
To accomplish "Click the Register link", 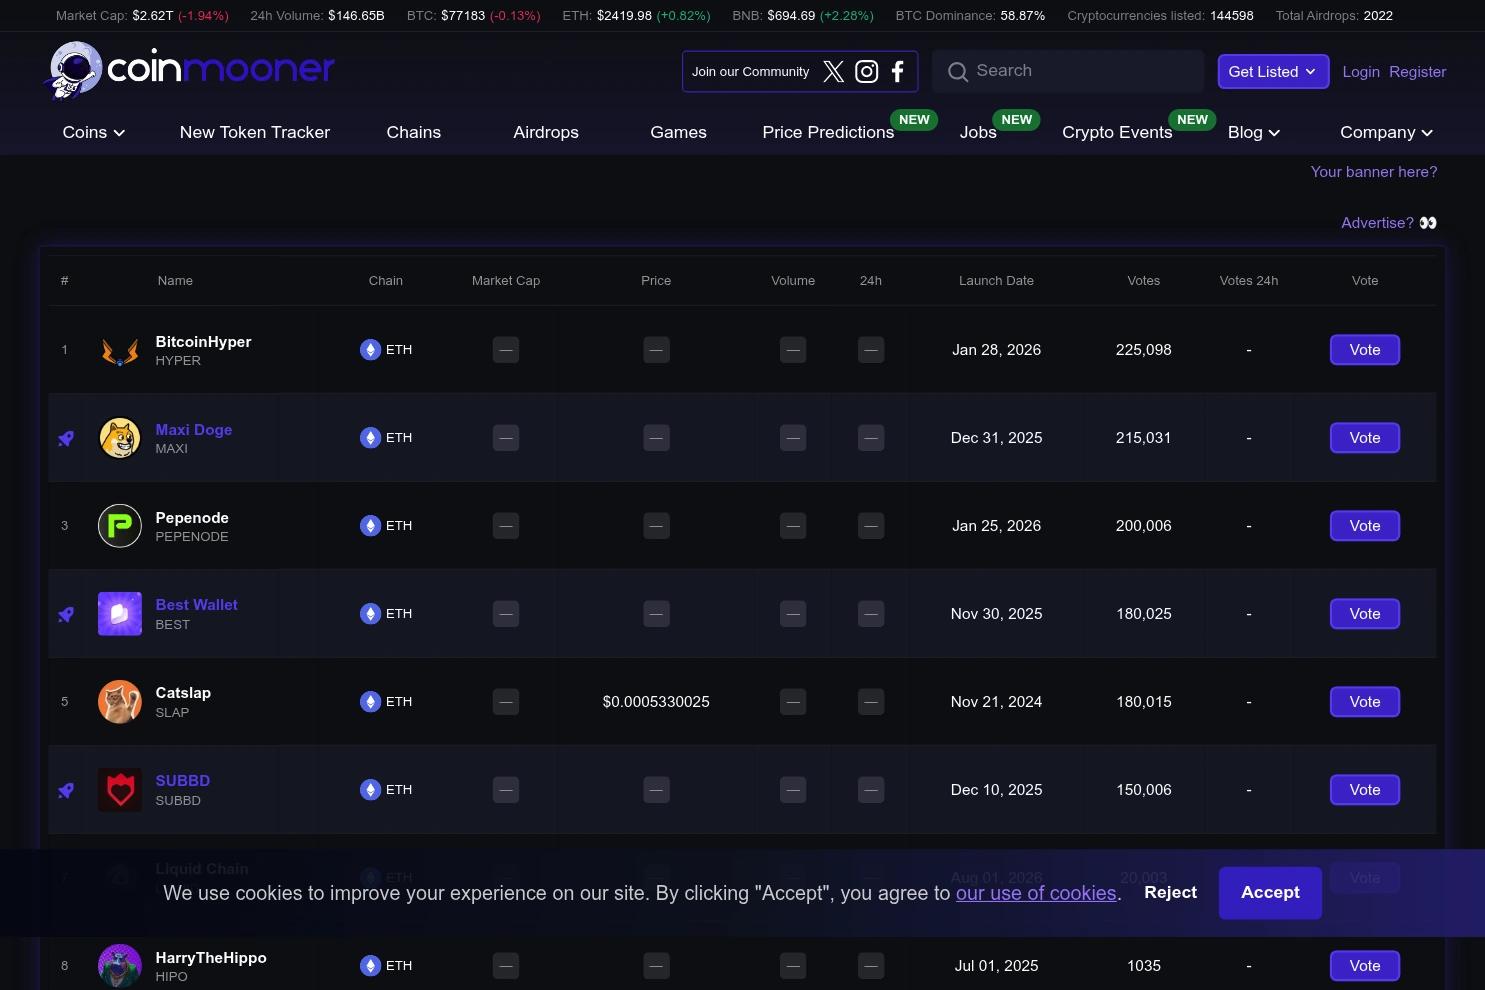I will [x=1418, y=72].
